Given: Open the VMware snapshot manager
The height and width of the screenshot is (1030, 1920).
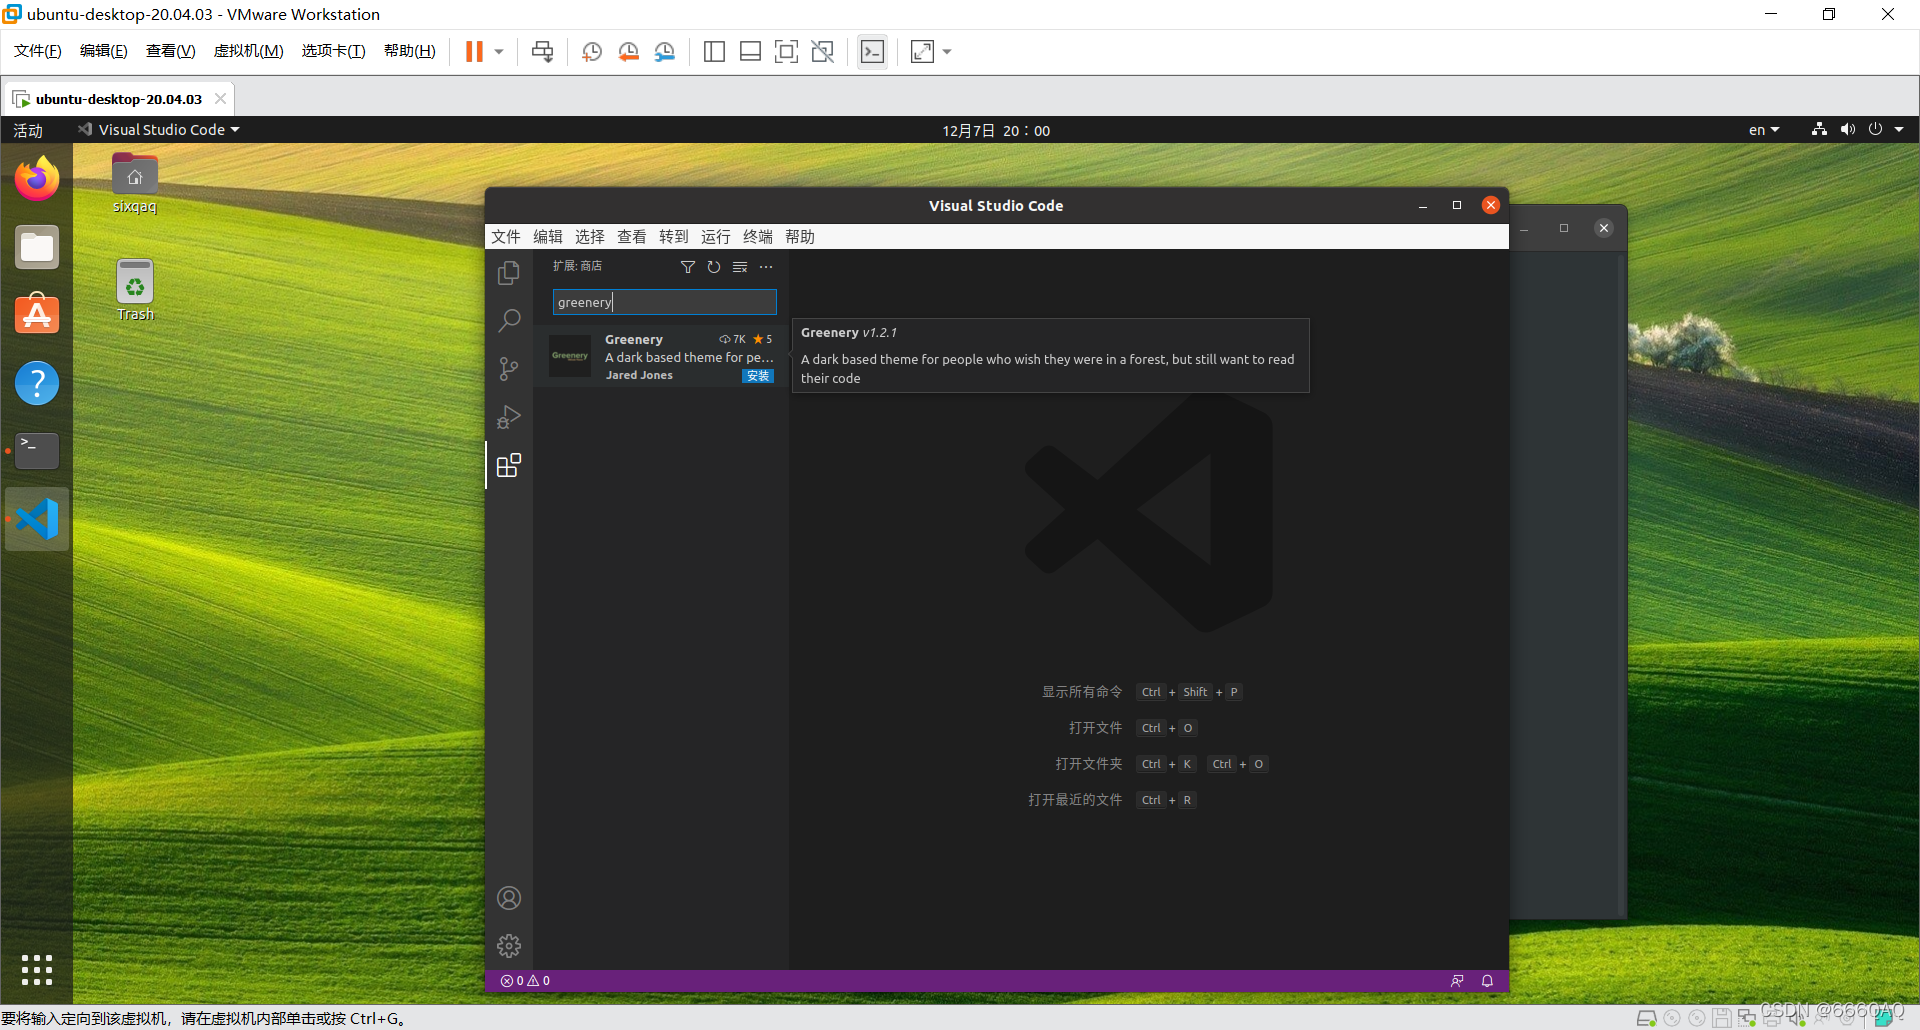Looking at the screenshot, I should pos(665,52).
